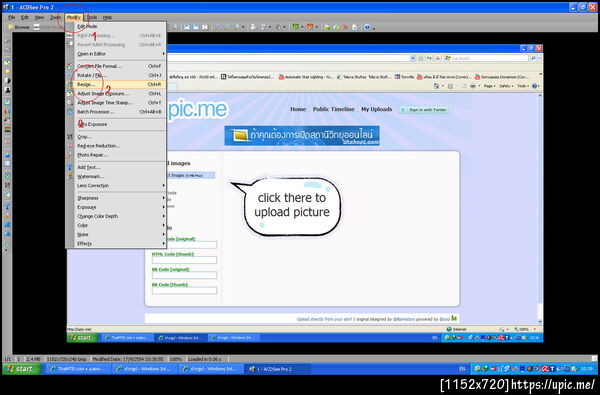Click the blue T text icon in left strip

click(7, 207)
